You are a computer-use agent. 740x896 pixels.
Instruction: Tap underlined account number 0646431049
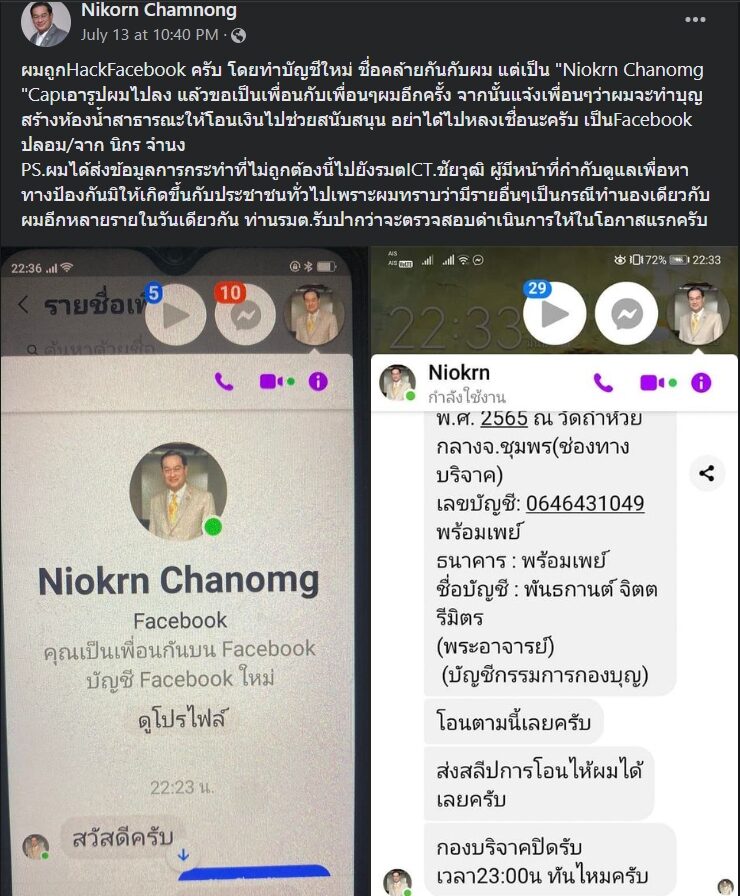(x=585, y=503)
